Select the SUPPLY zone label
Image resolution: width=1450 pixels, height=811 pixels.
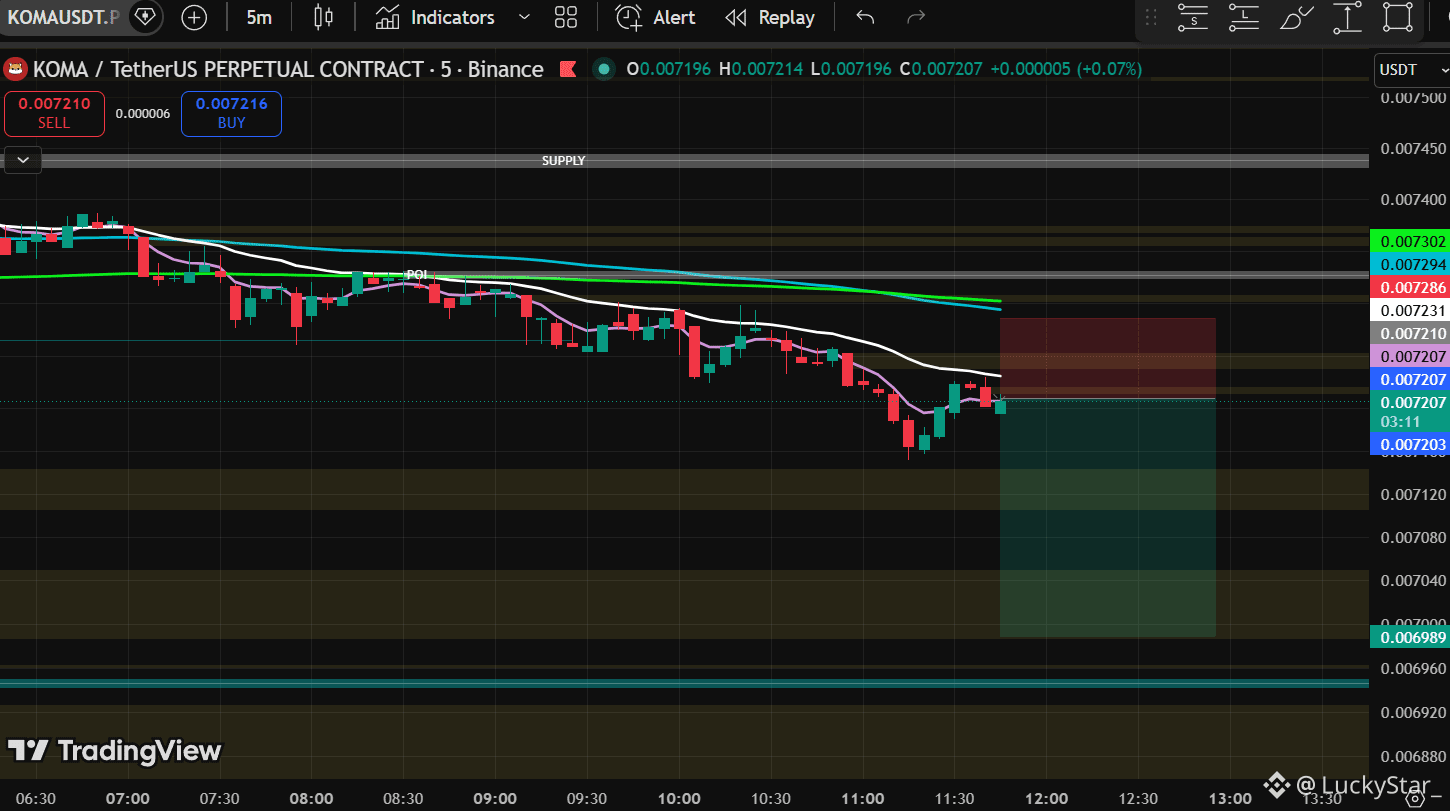click(564, 161)
